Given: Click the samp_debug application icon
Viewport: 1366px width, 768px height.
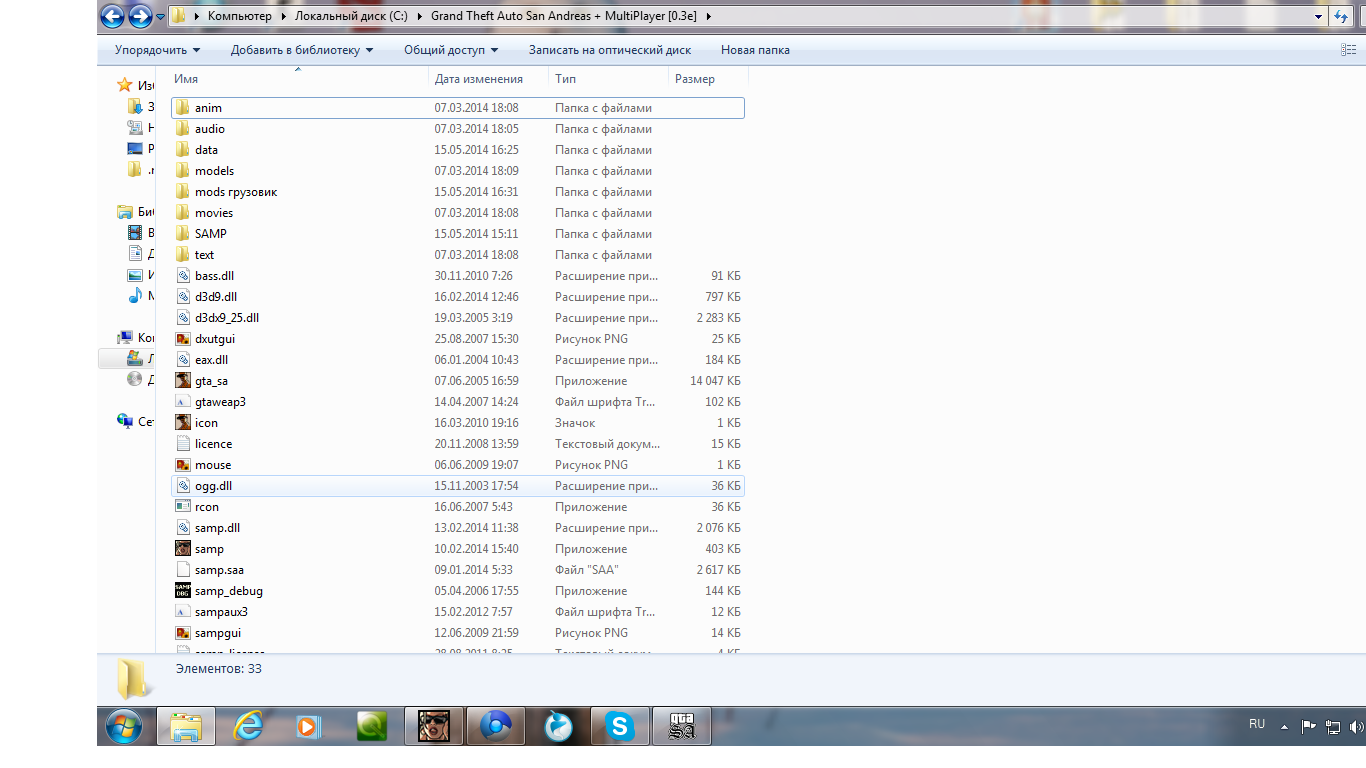Looking at the screenshot, I should 182,591.
